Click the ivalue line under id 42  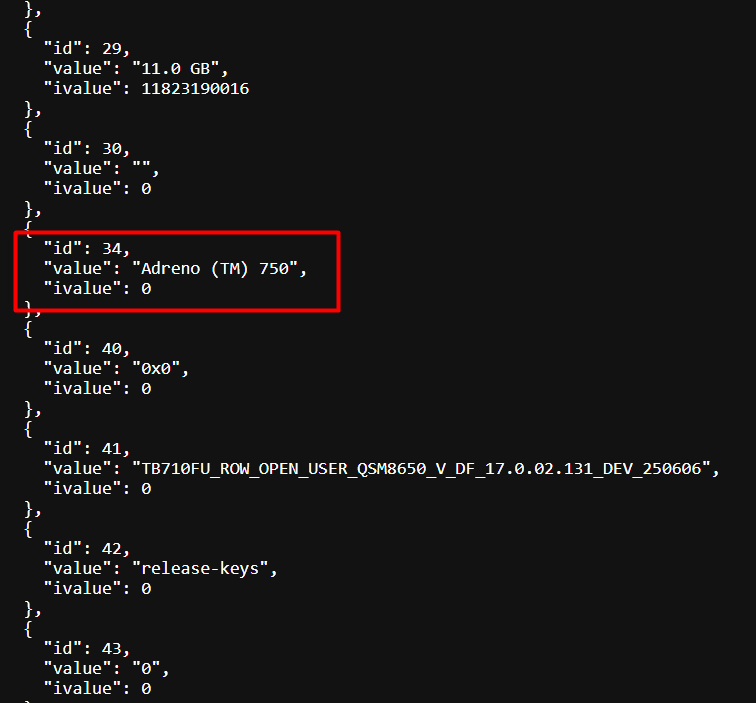click(96, 588)
